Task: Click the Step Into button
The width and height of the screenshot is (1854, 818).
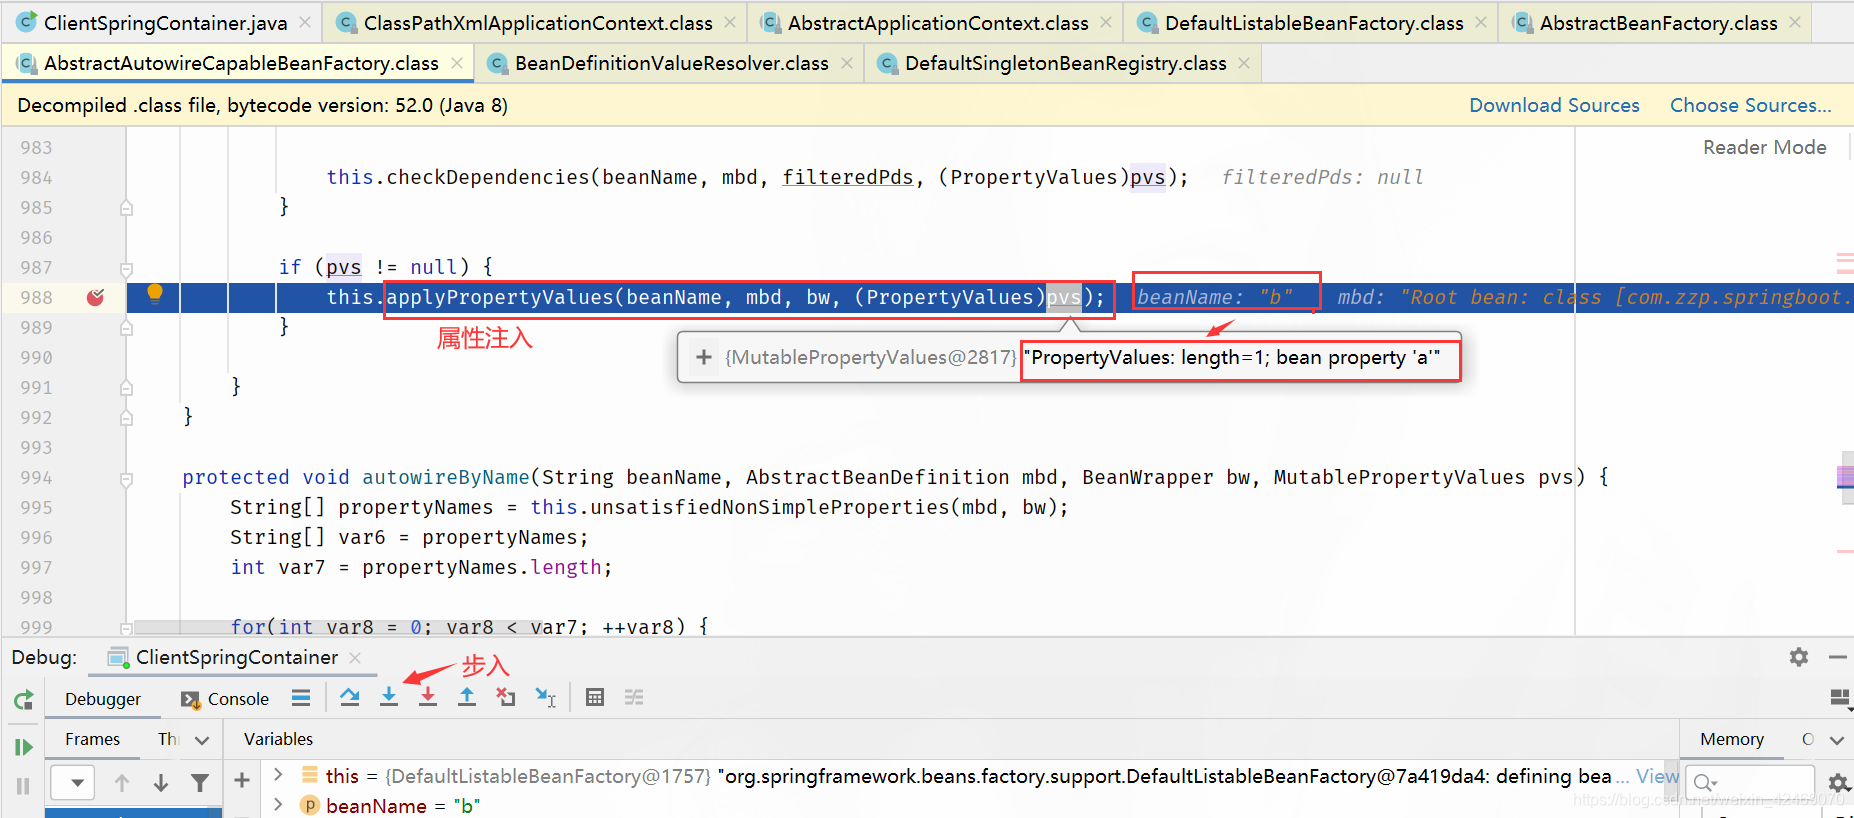Action: [389, 697]
